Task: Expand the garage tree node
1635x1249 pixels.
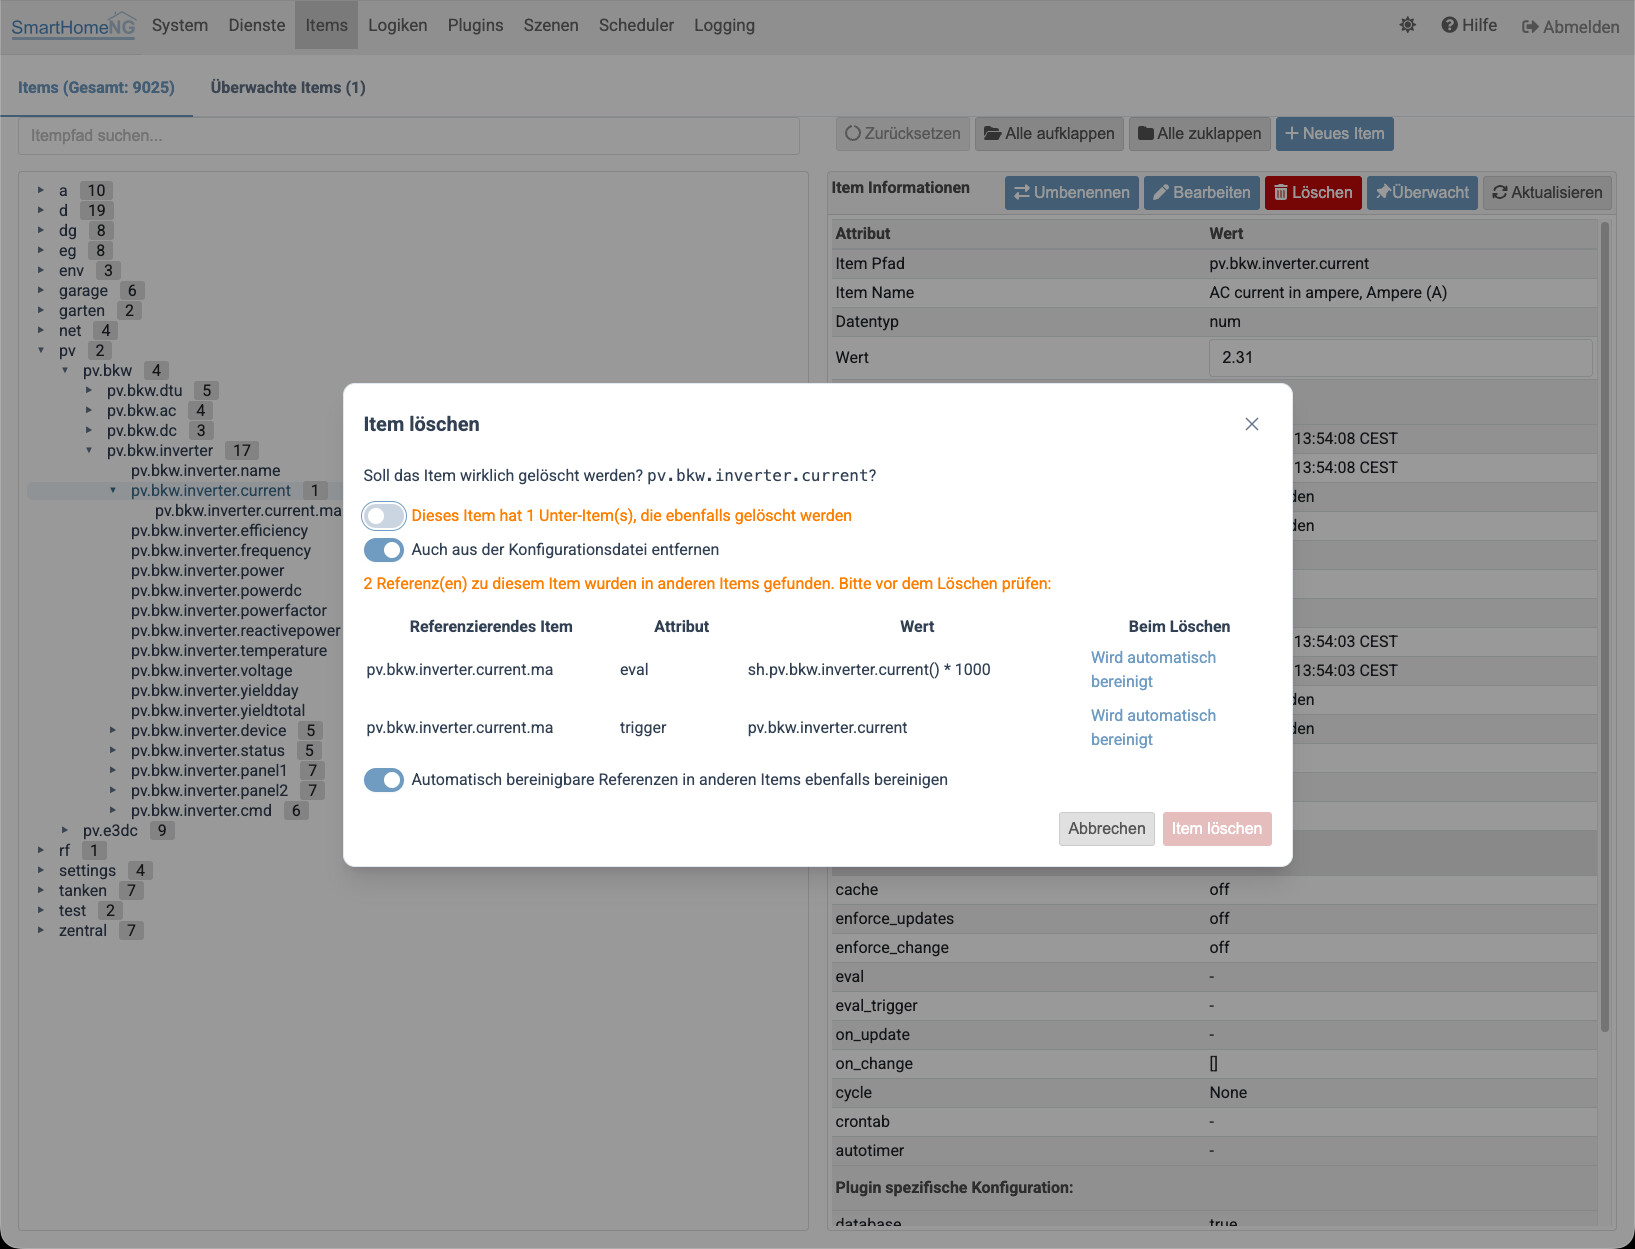Action: click(41, 290)
